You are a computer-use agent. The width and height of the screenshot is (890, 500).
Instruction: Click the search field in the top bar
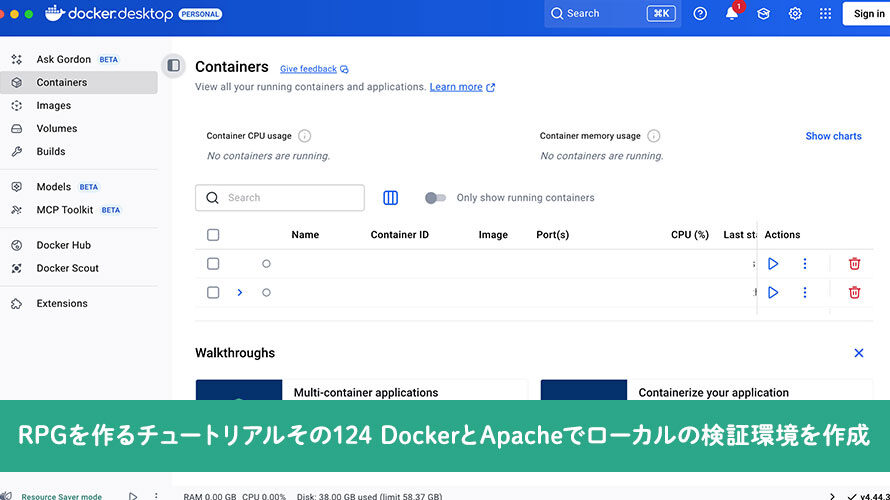tap(612, 14)
